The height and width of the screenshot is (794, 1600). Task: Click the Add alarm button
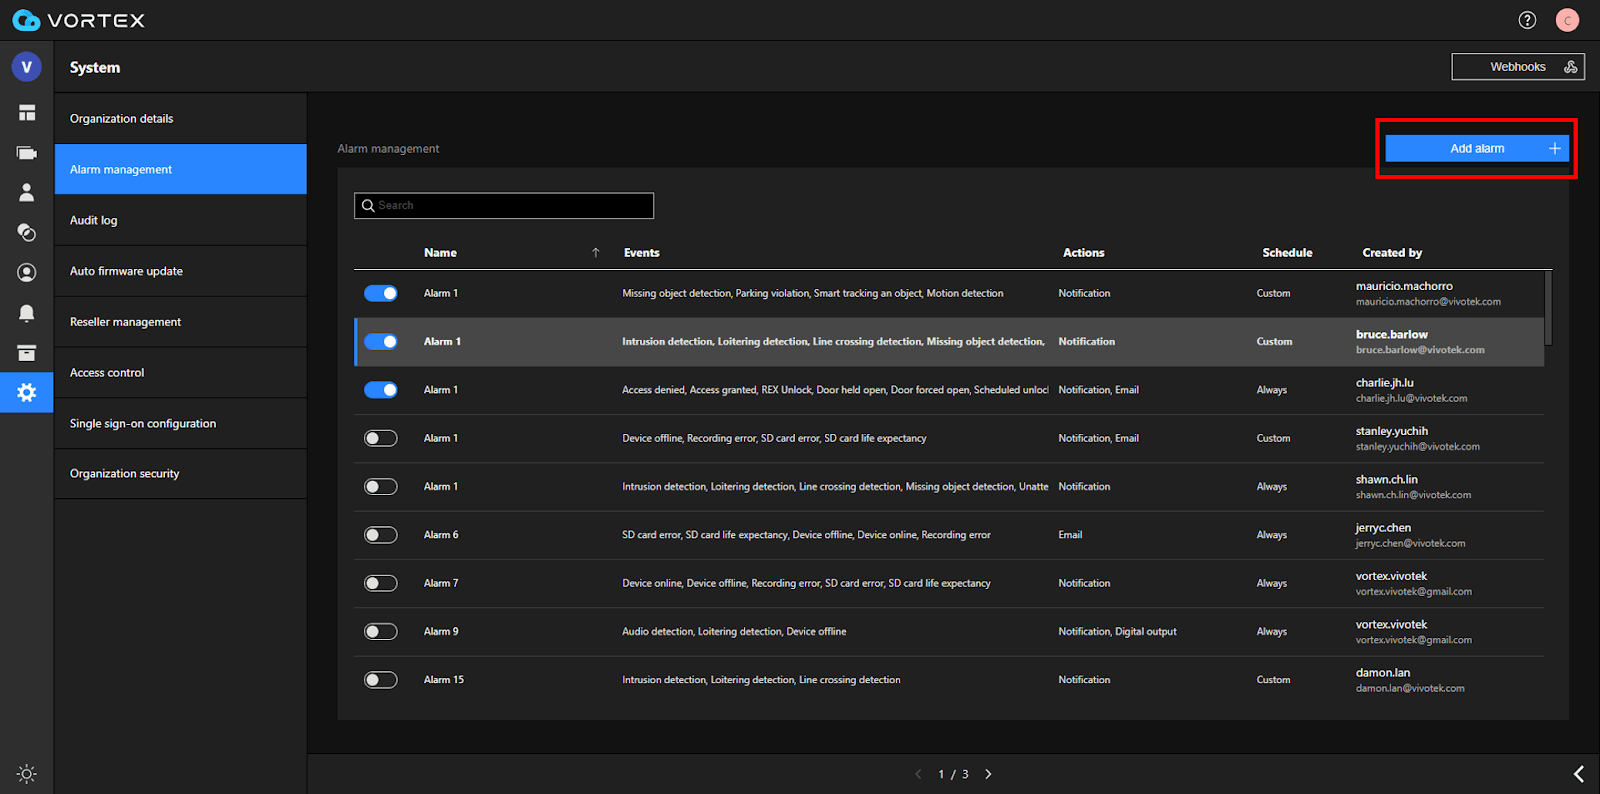(1476, 149)
